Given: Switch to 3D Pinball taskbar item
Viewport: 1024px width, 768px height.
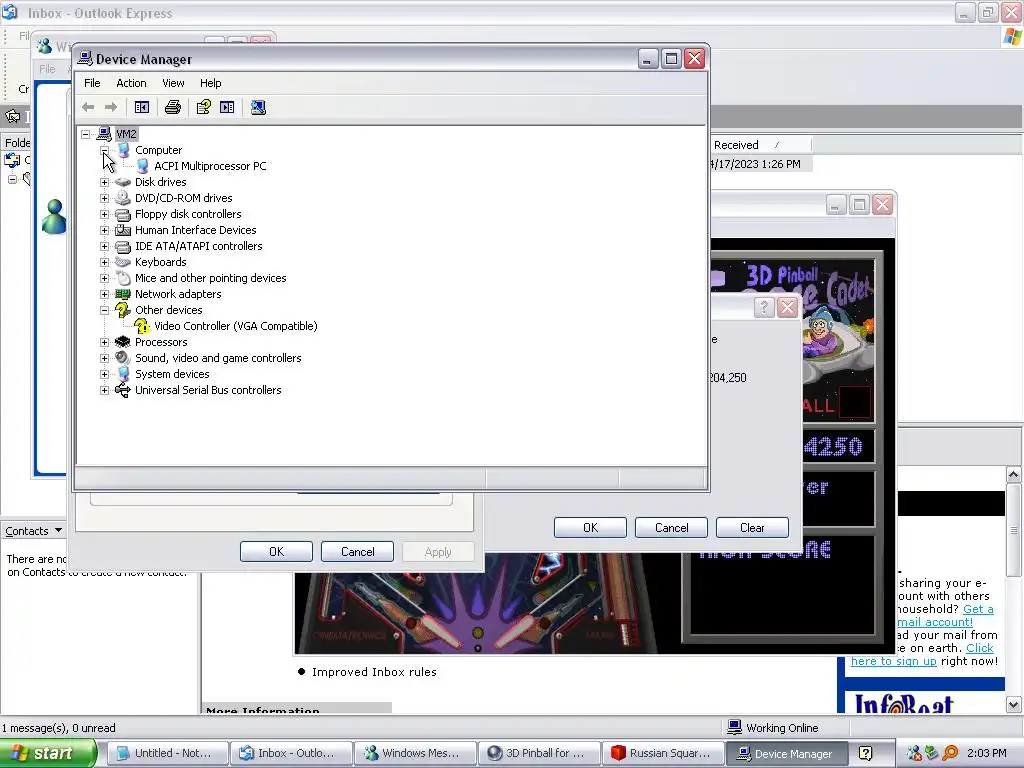Looking at the screenshot, I should tap(540, 753).
